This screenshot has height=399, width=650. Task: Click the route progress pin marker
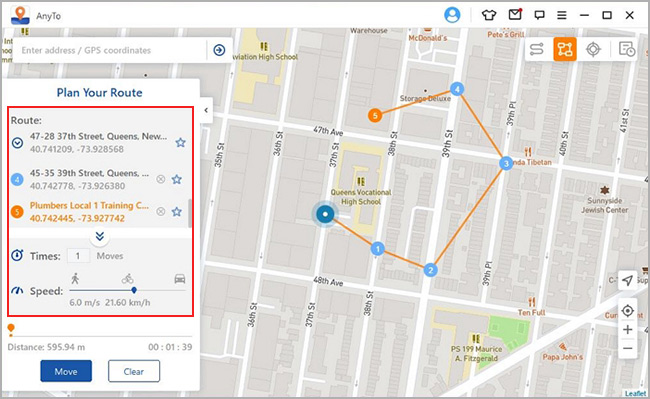(x=11, y=329)
